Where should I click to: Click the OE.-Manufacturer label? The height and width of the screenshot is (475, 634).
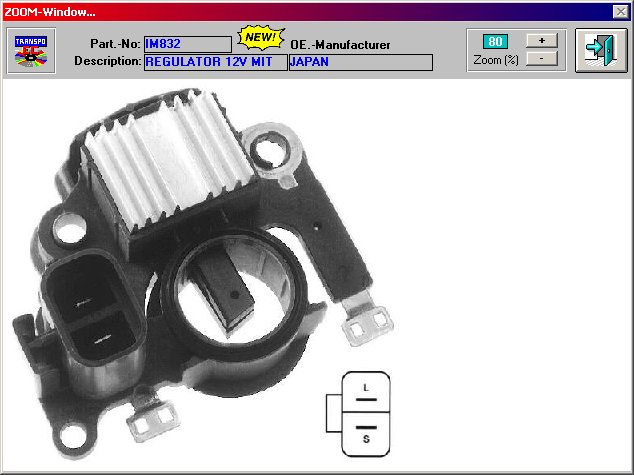tap(340, 44)
